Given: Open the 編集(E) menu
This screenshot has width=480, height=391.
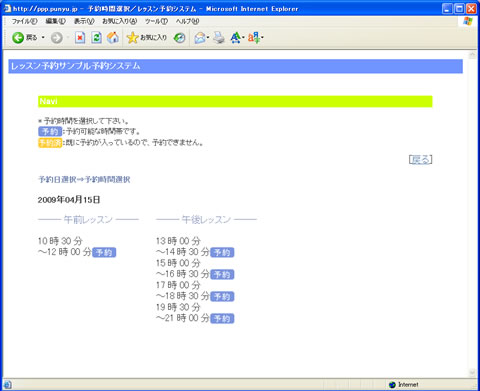Looking at the screenshot, I should point(55,21).
